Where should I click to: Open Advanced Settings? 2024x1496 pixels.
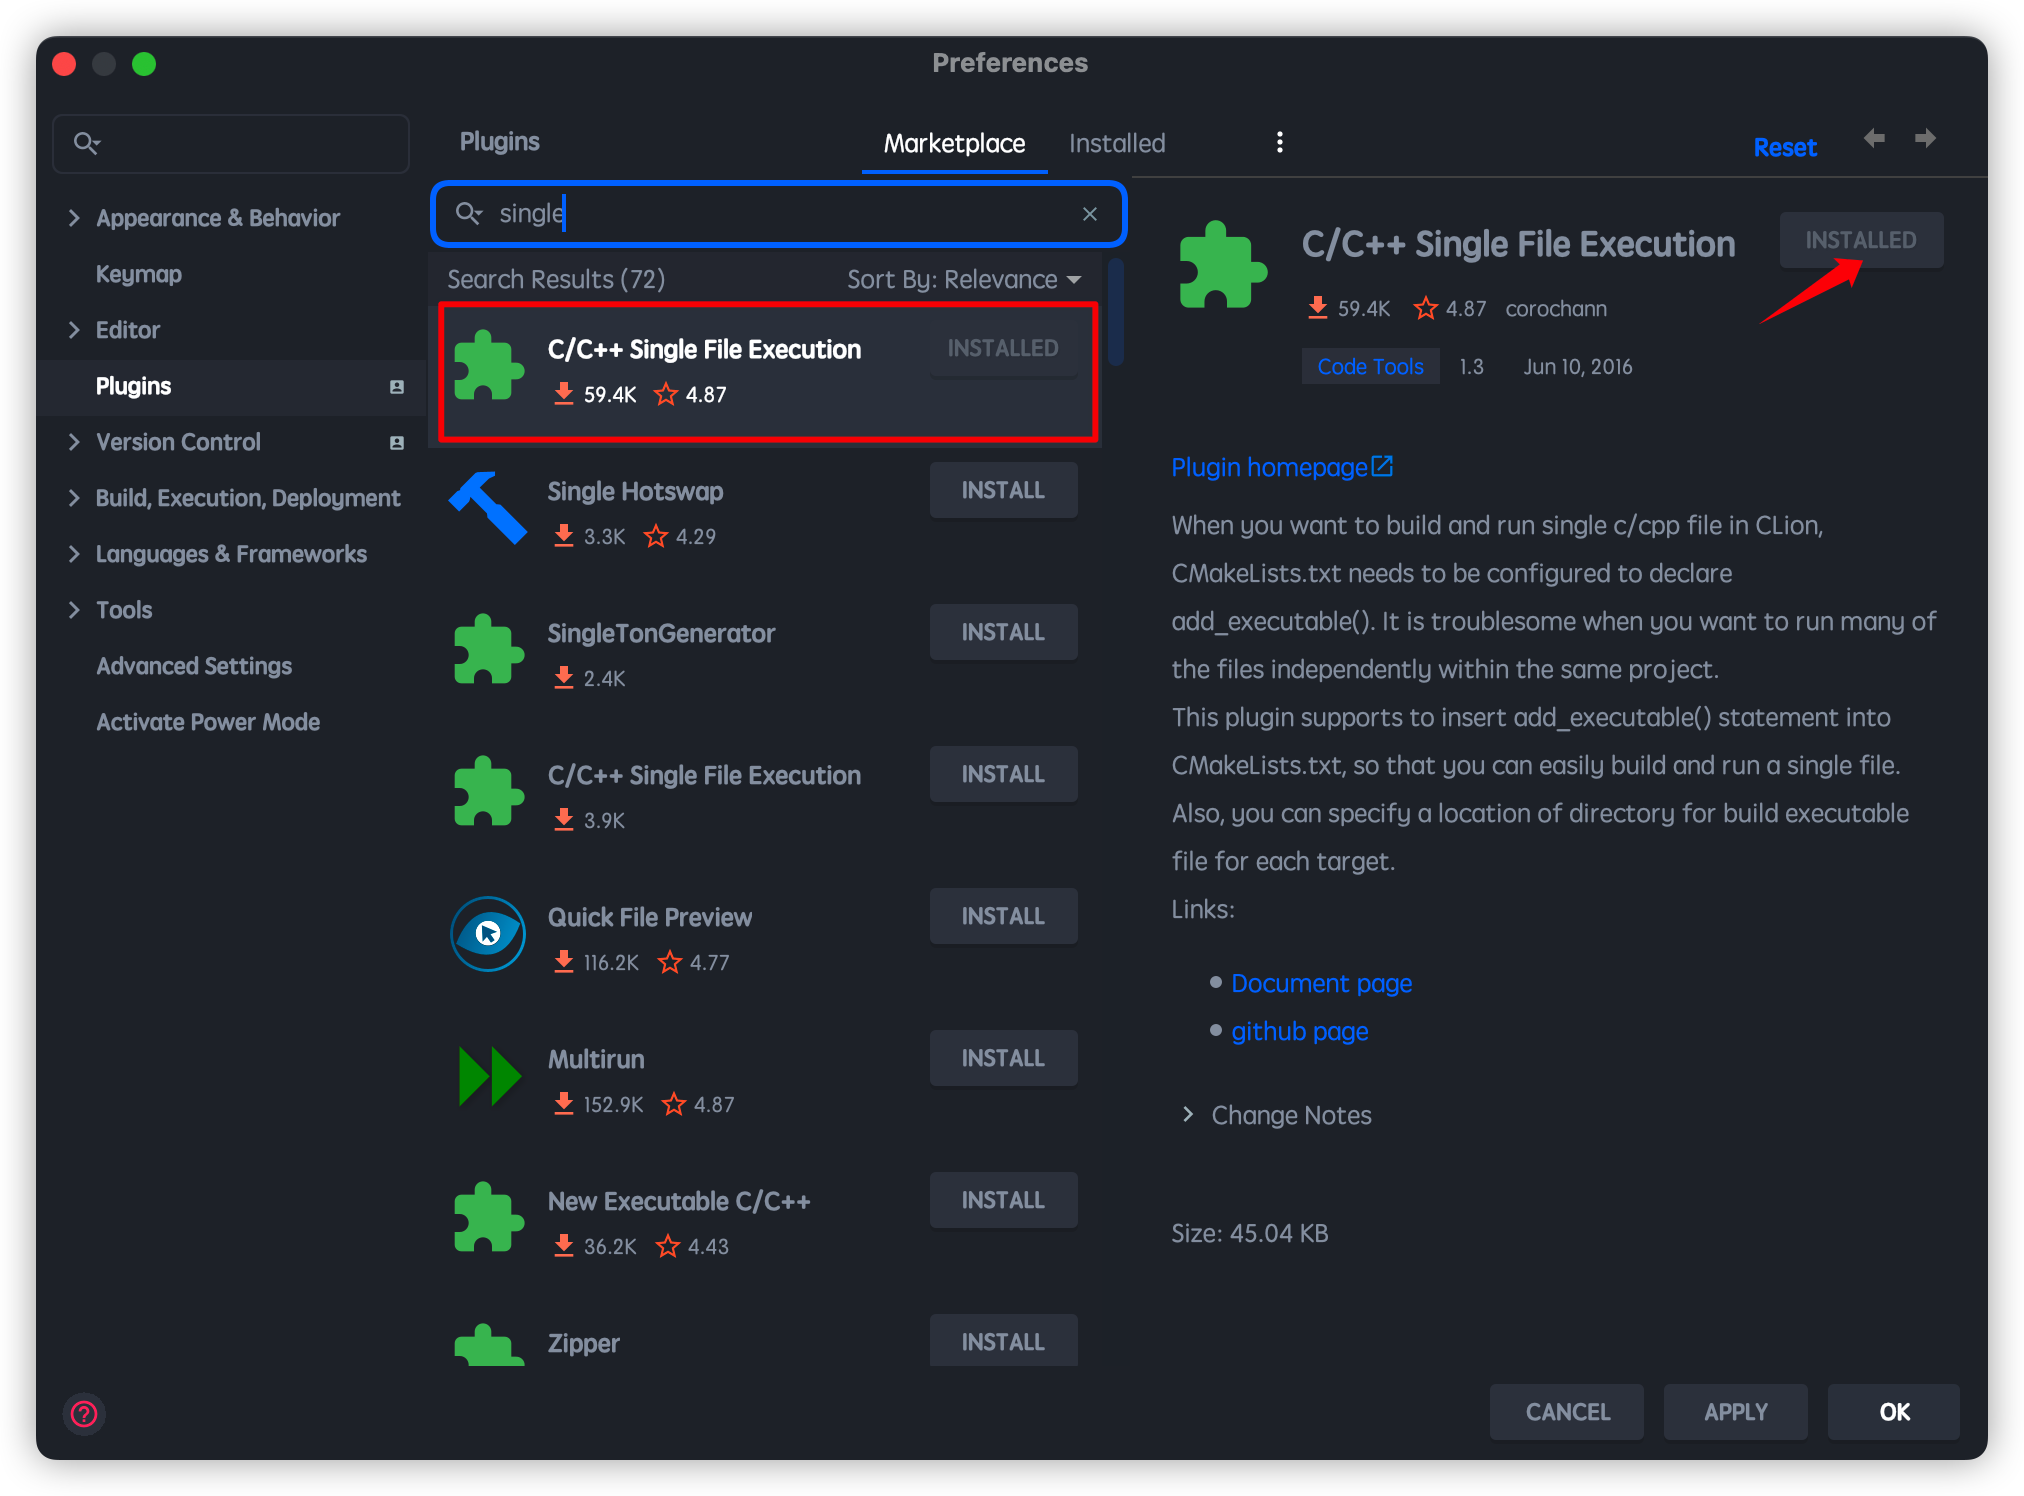click(x=194, y=666)
